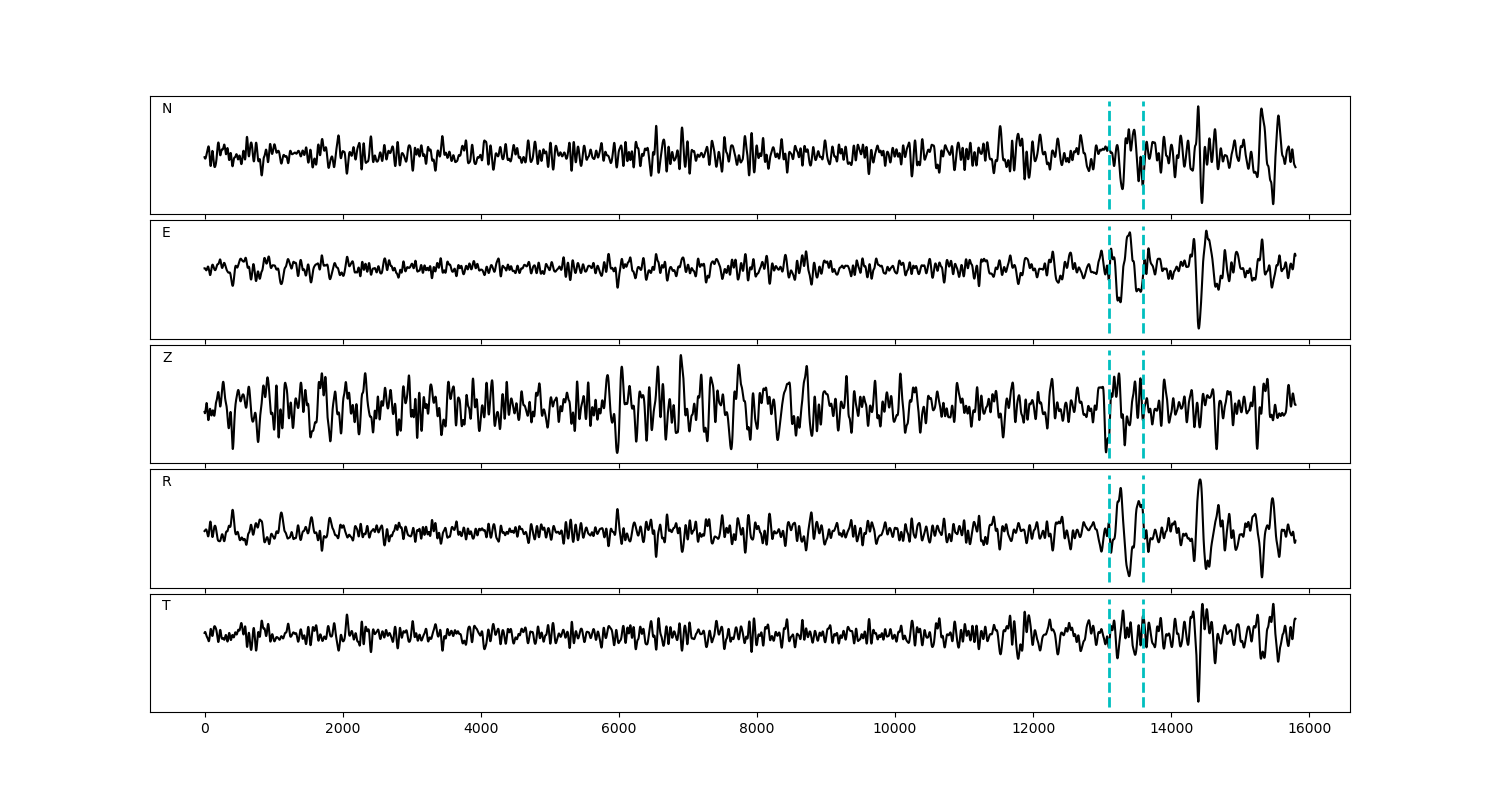Click second cyan dashed line in N panel
Image resolution: width=1500 pixels, height=800 pixels.
point(1143,155)
